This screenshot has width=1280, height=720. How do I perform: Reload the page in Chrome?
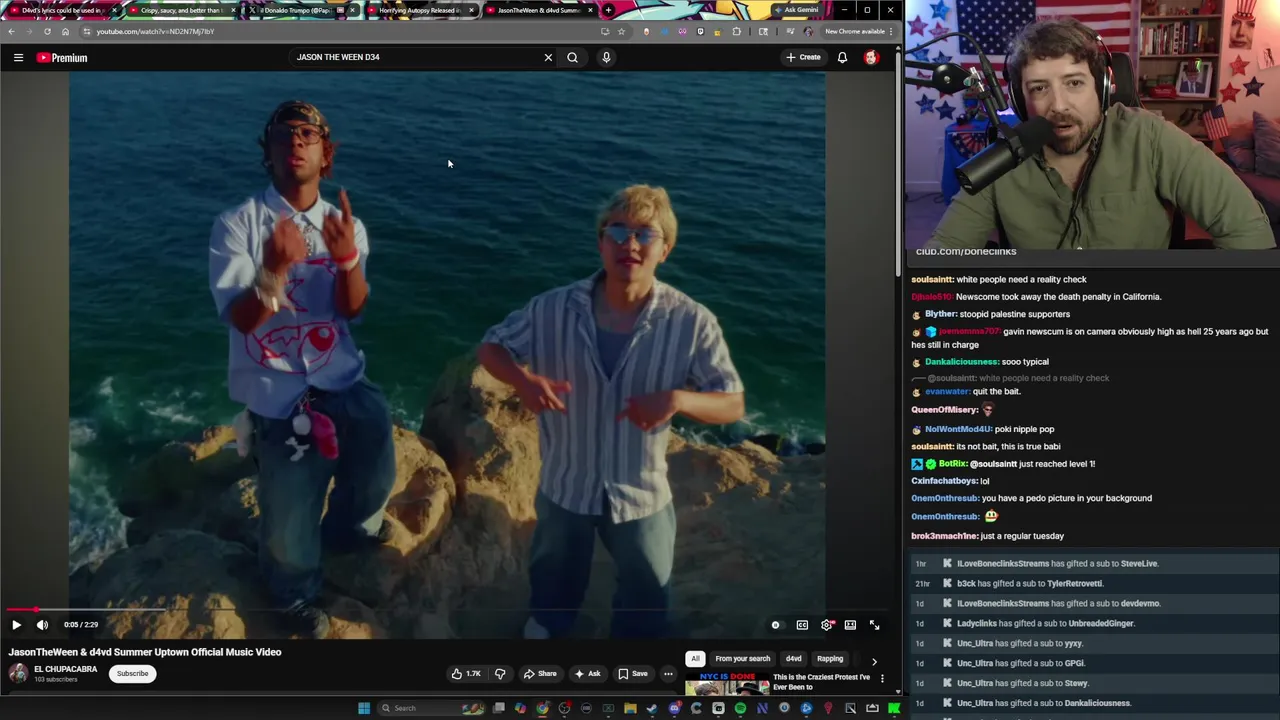click(47, 31)
